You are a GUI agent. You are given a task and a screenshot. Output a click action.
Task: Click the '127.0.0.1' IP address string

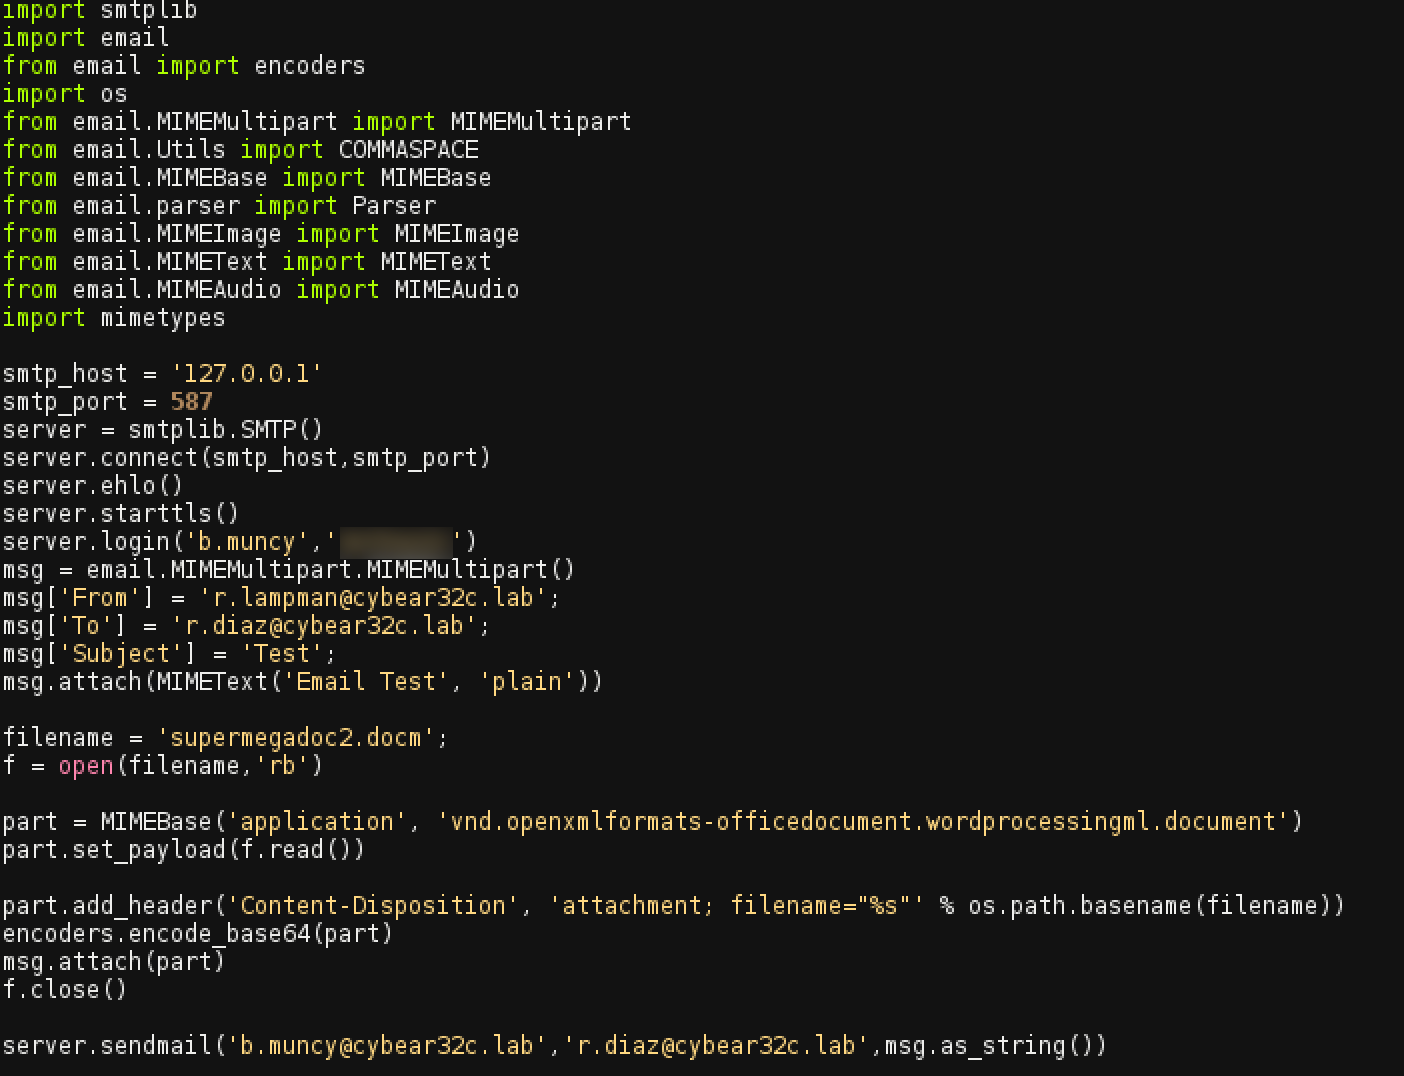tap(247, 373)
